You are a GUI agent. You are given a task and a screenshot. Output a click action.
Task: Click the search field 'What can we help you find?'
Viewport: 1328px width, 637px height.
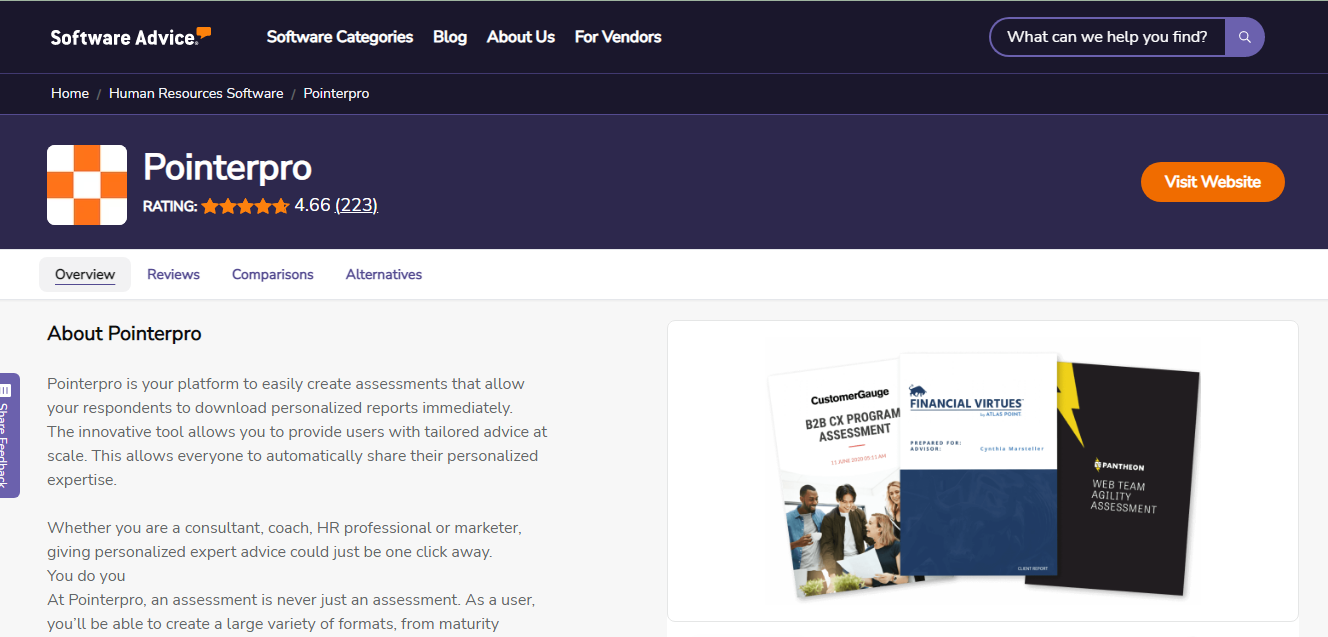(1108, 37)
